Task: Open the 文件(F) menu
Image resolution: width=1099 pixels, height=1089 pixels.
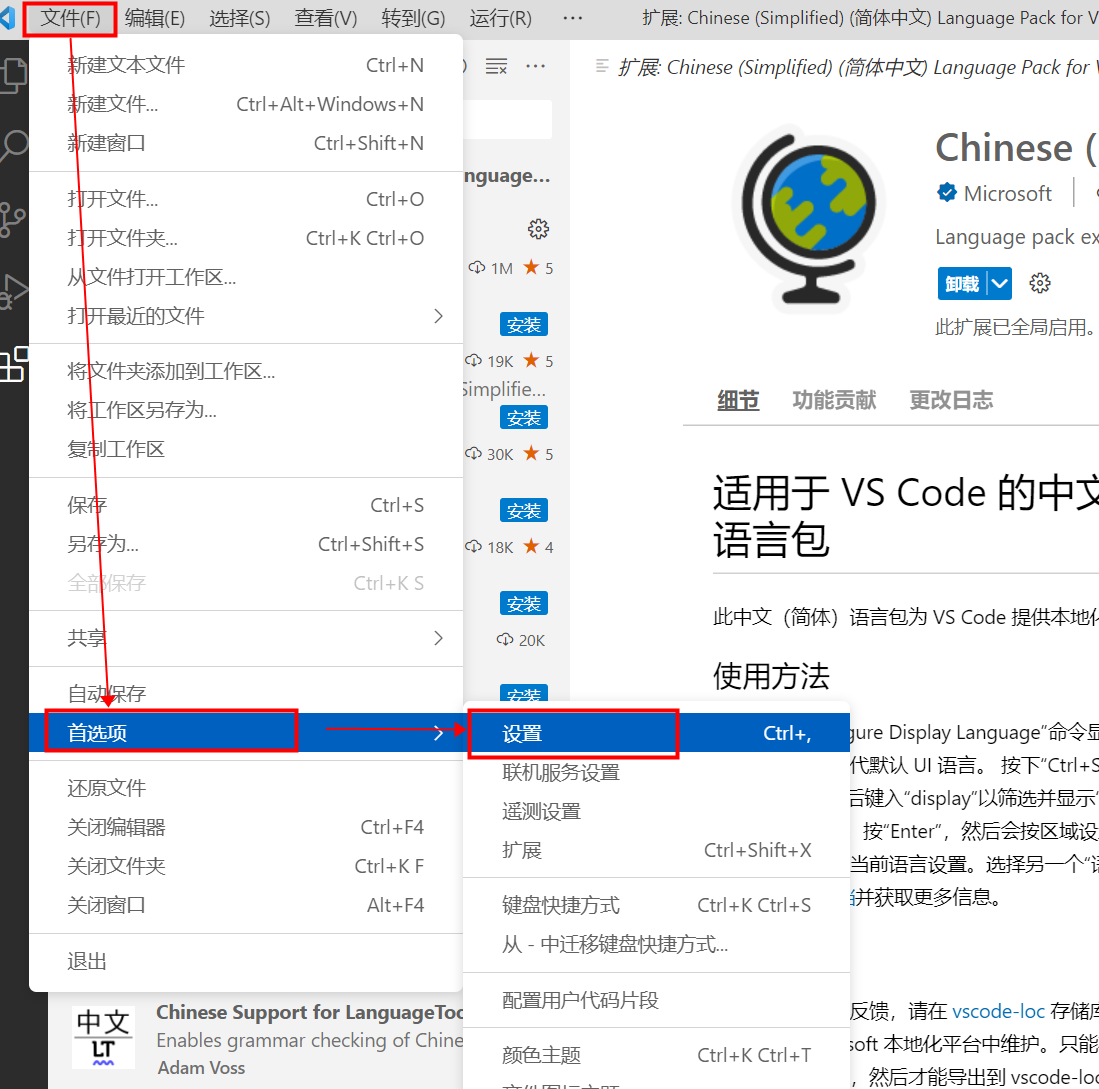Action: tap(70, 18)
